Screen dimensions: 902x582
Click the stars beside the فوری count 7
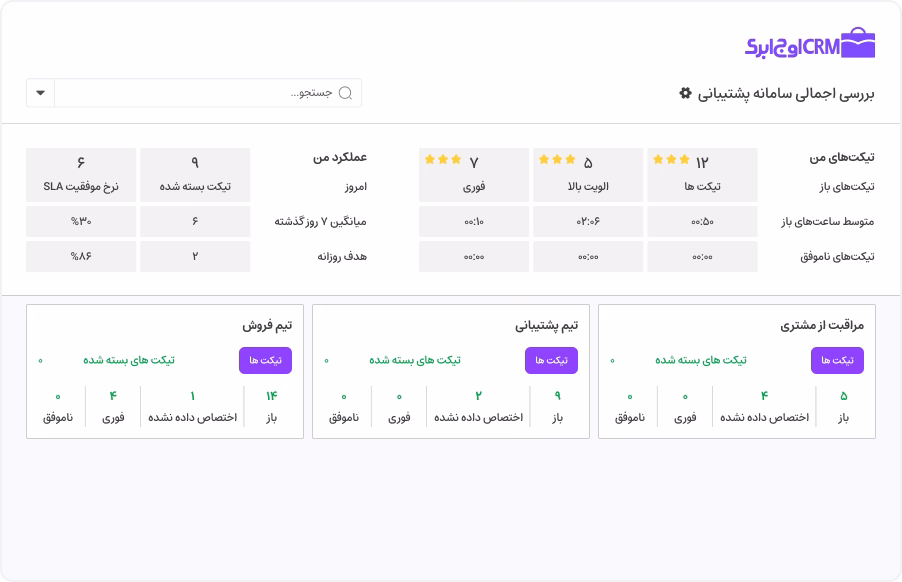(443, 159)
